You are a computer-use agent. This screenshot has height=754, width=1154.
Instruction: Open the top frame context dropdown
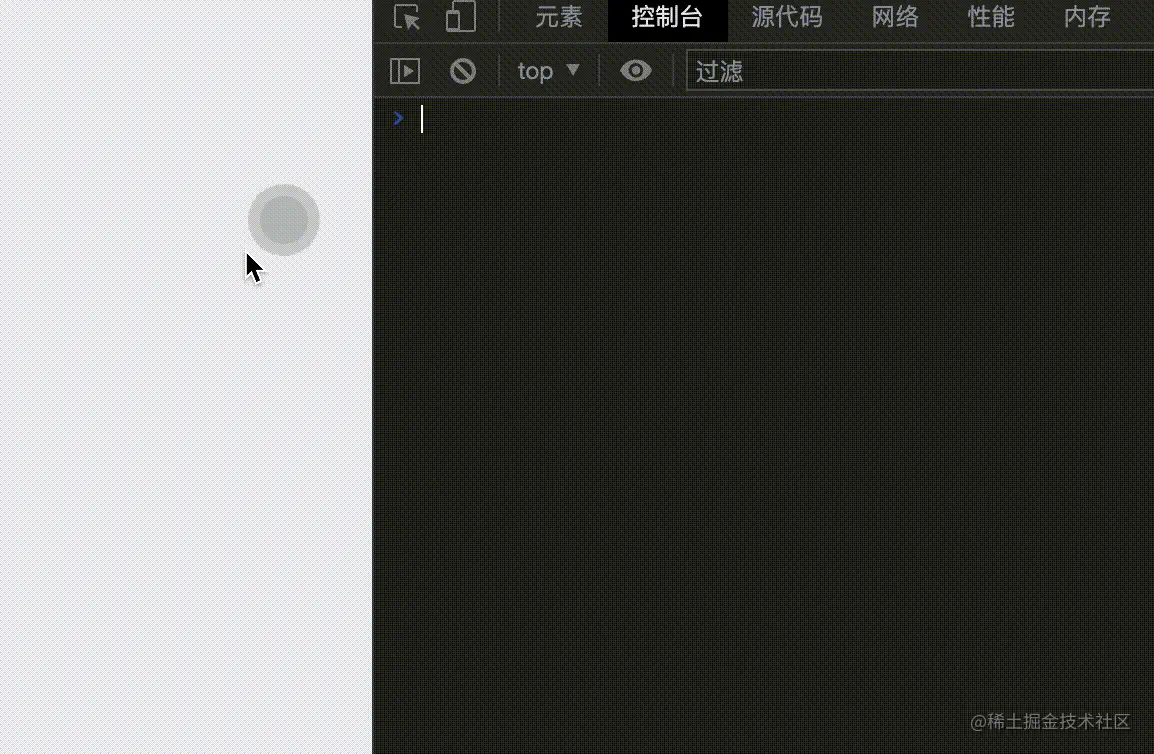point(546,70)
